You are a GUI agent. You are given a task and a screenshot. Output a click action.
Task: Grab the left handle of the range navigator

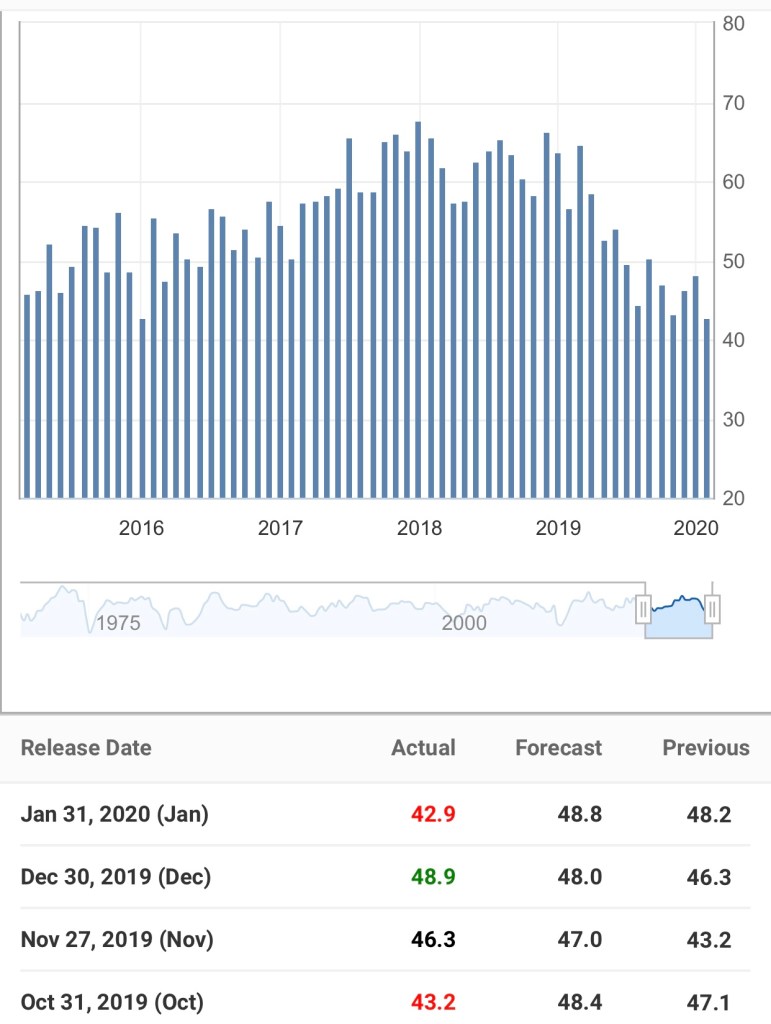click(644, 607)
